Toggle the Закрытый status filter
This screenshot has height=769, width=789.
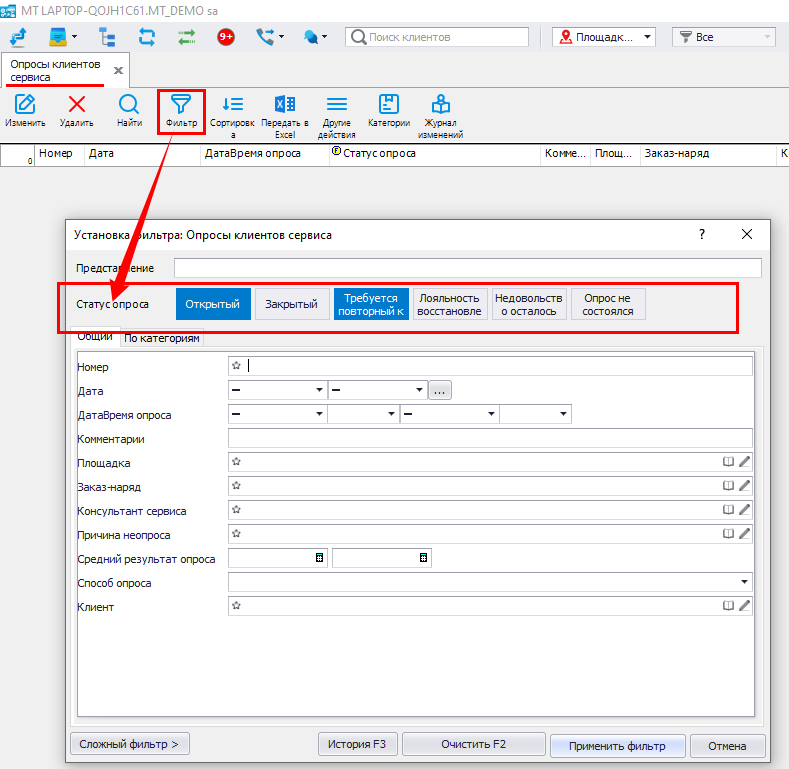[291, 304]
